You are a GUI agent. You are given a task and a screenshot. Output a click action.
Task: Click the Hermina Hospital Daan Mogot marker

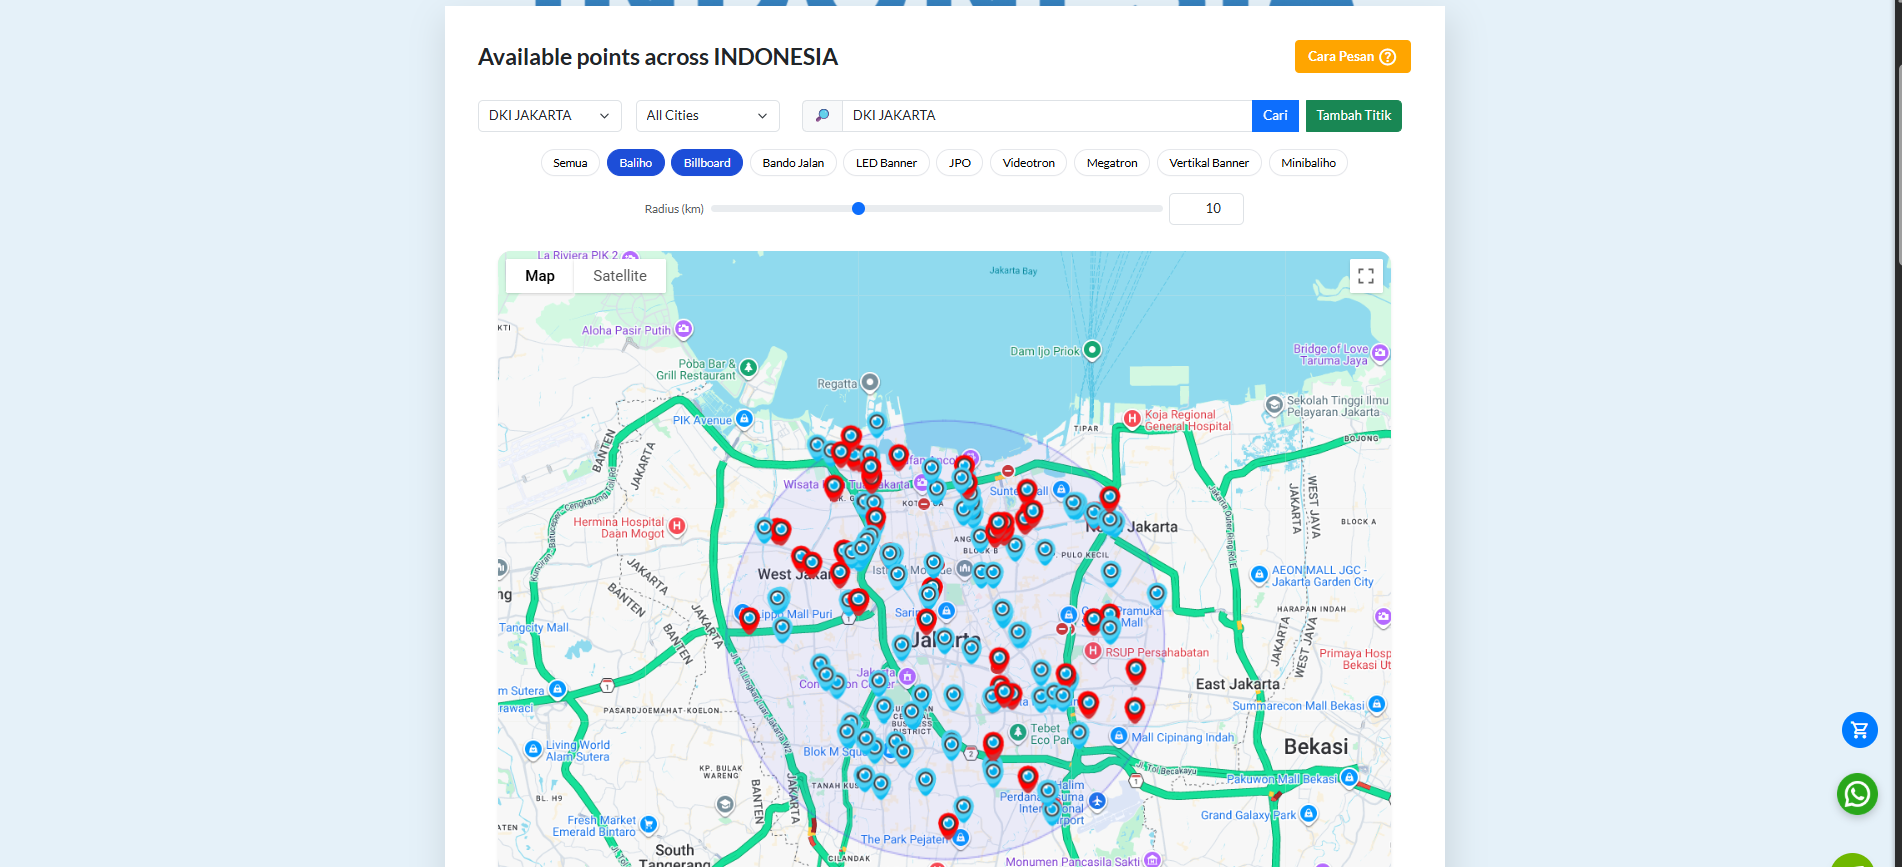(x=677, y=526)
